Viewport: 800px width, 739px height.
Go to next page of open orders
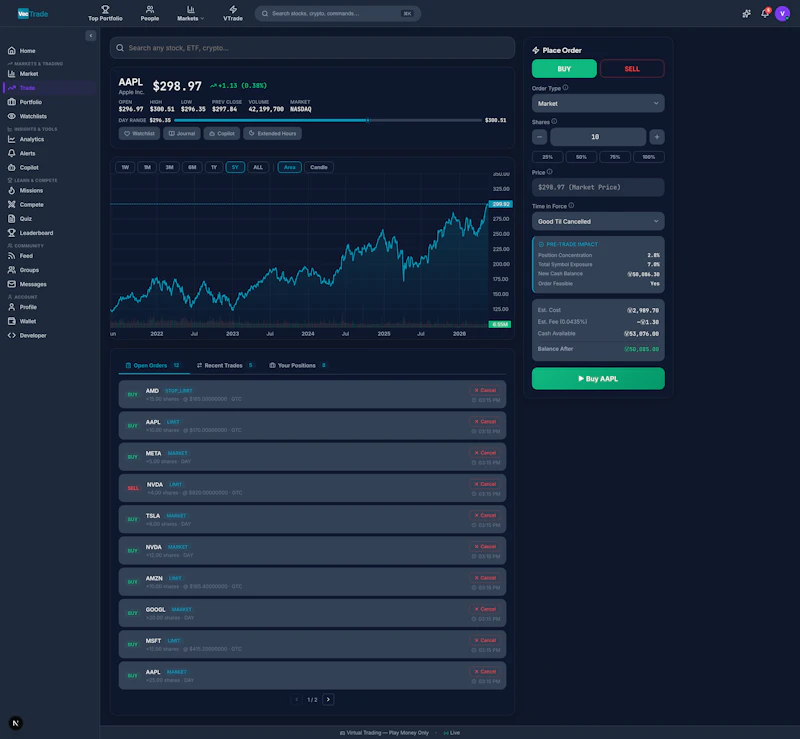click(328, 699)
